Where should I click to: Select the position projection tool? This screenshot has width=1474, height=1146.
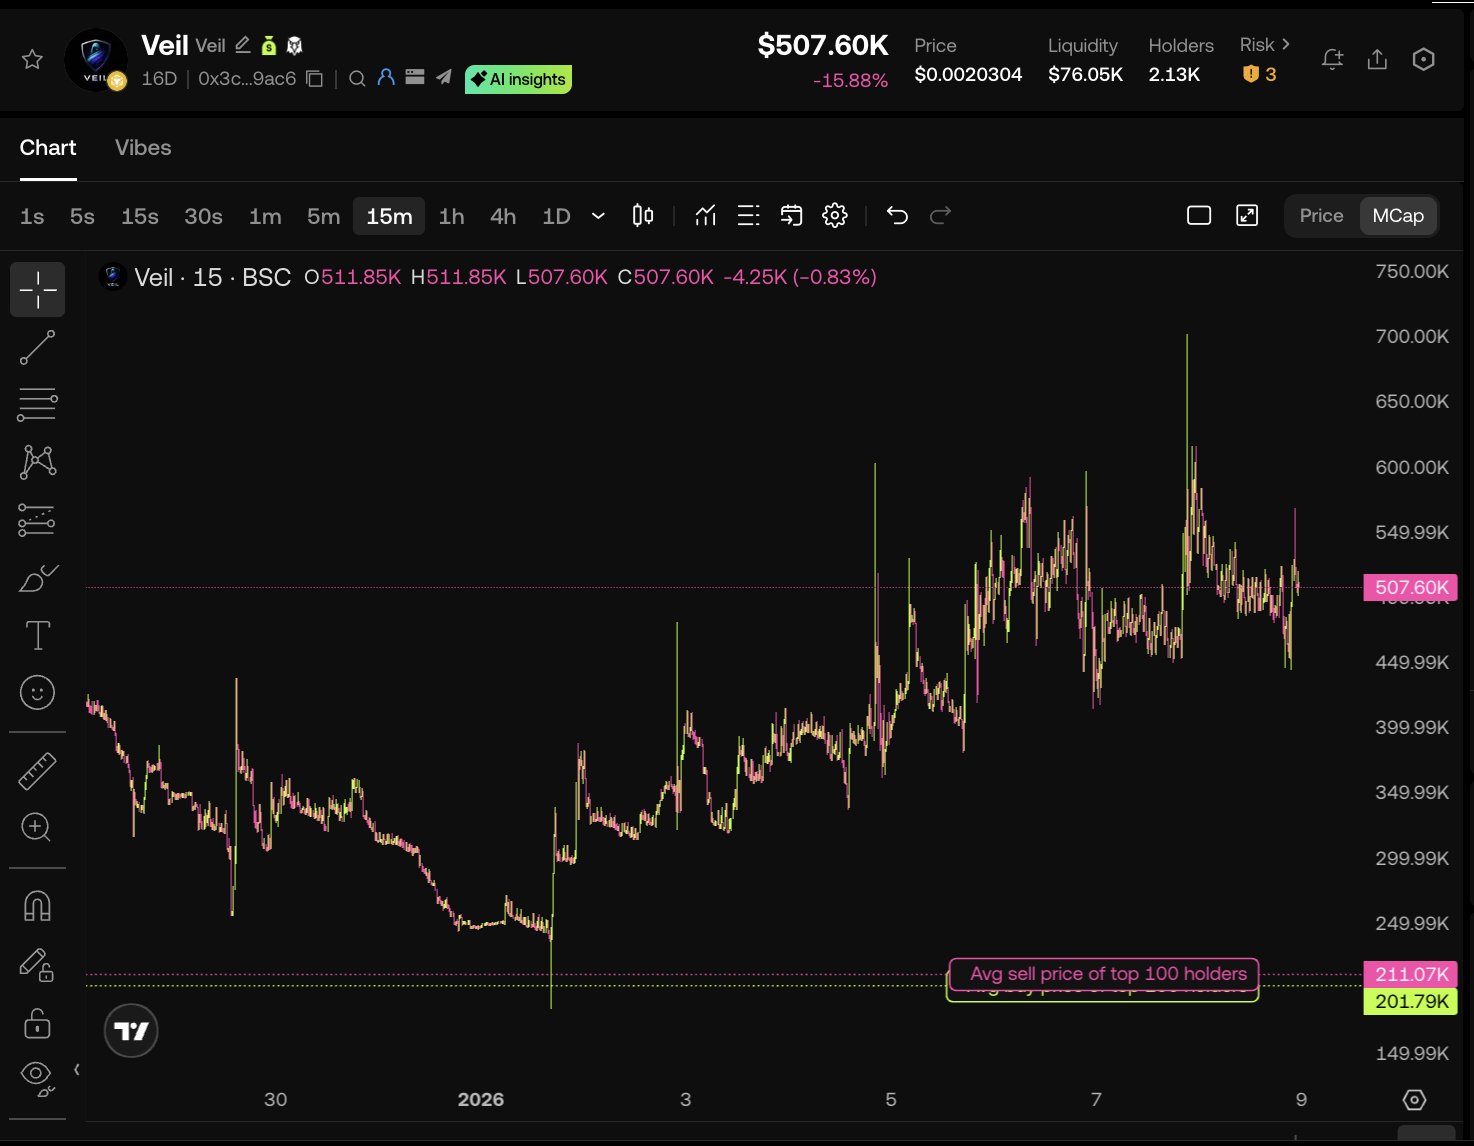coord(38,520)
